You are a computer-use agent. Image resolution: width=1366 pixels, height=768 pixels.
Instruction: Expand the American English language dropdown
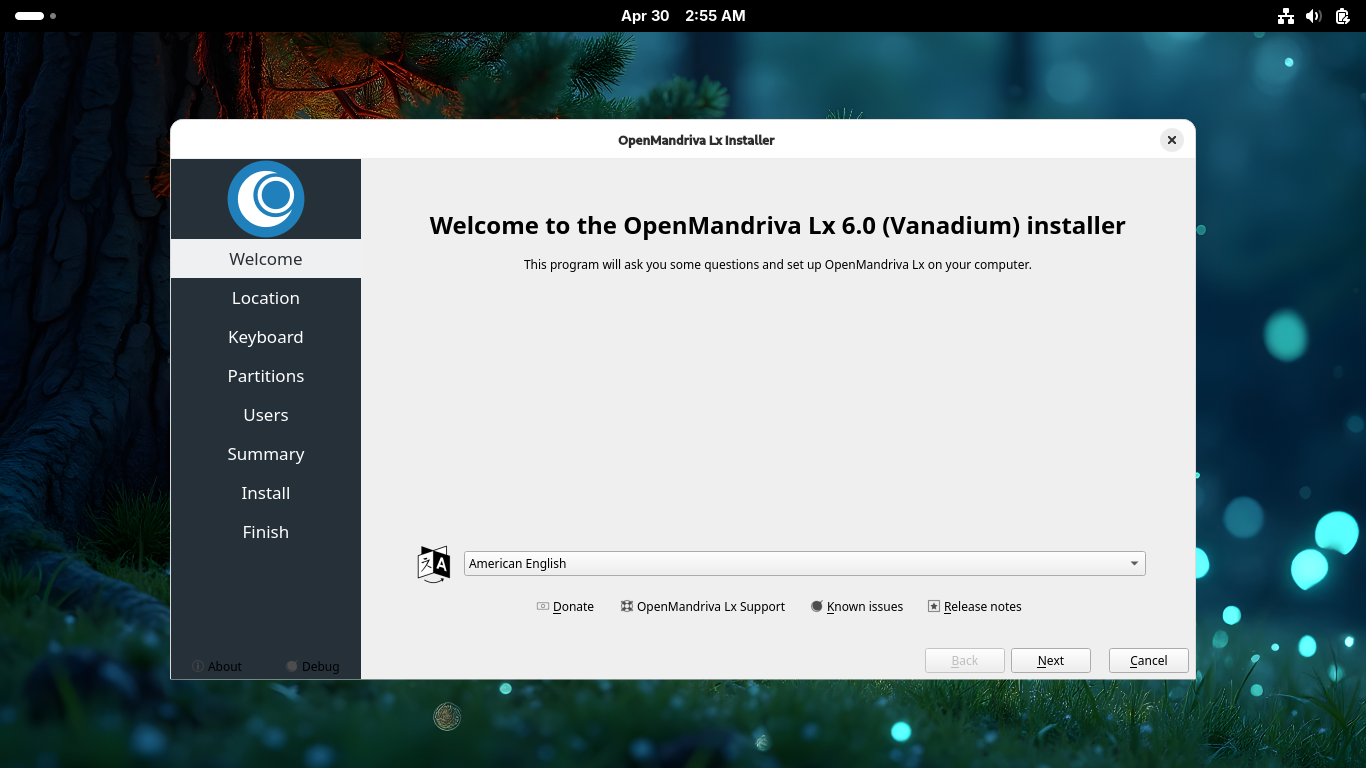click(805, 563)
